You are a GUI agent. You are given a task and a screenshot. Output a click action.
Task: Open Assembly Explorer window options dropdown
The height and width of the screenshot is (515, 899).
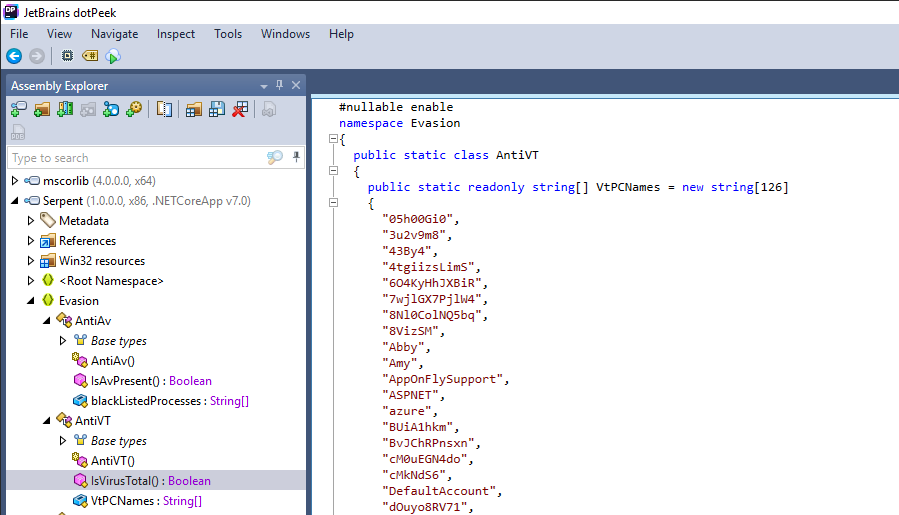click(x=264, y=86)
